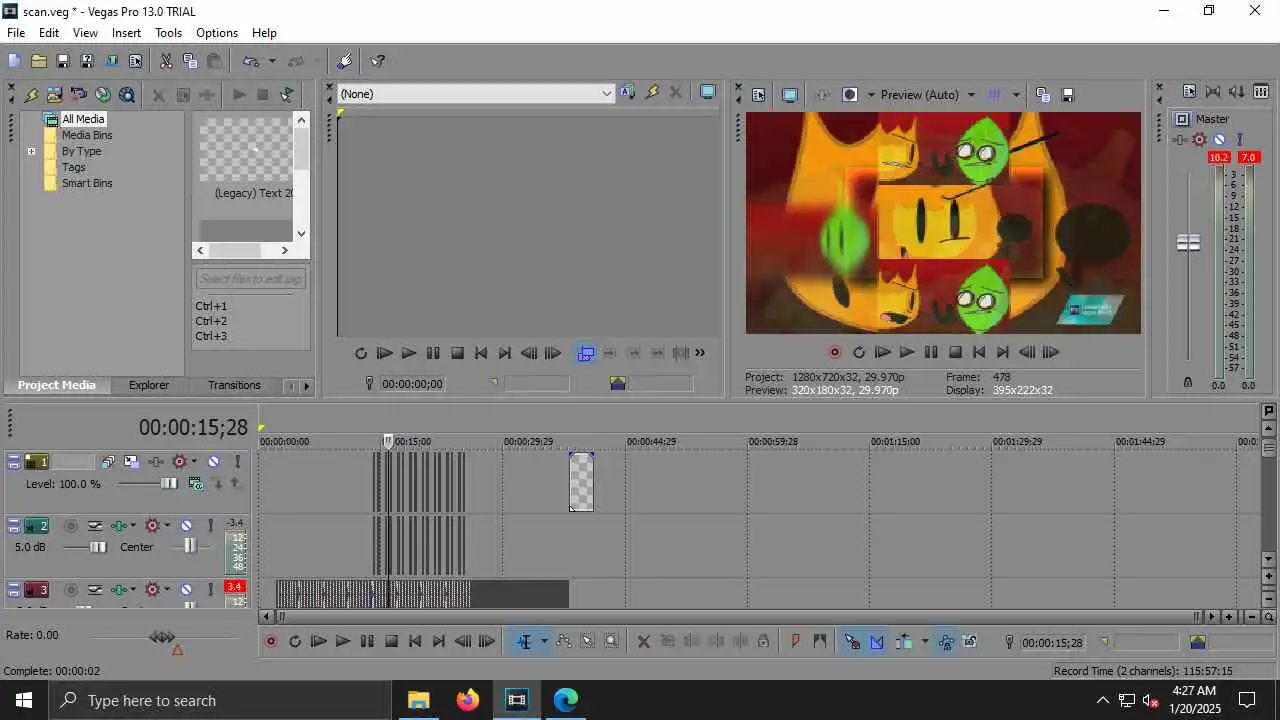Toggle Mute on audio track 2
Screen dimensions: 1280x720
pos(186,526)
